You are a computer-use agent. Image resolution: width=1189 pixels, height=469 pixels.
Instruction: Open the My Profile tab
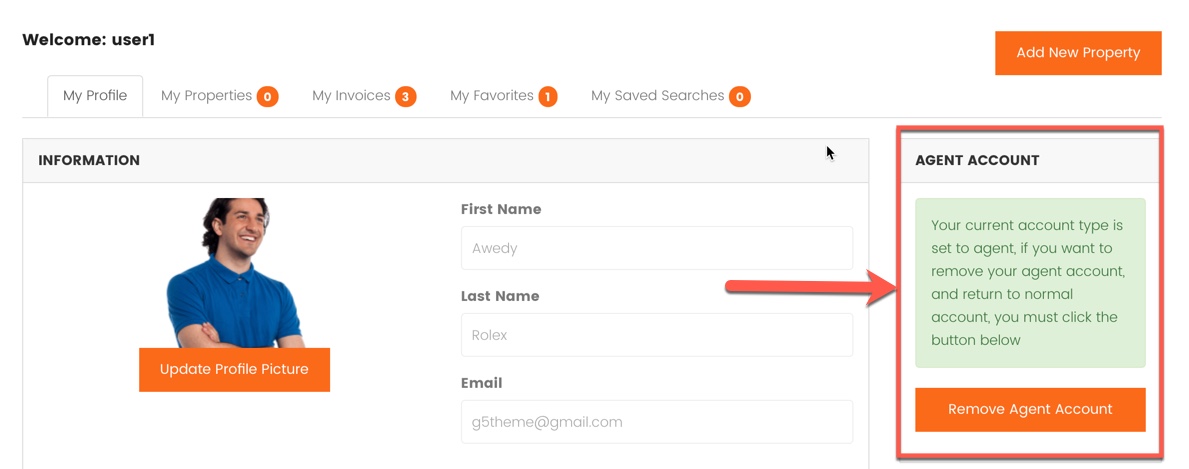95,96
